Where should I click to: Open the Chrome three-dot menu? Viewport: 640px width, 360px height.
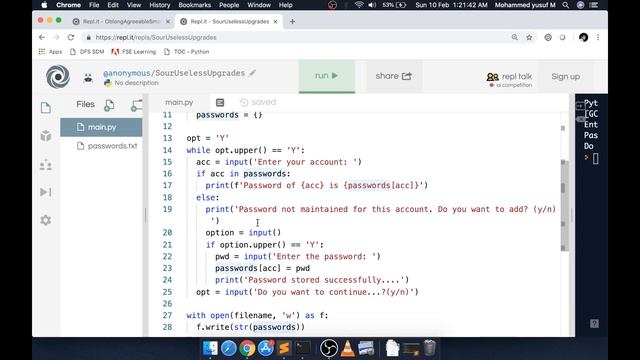[598, 38]
